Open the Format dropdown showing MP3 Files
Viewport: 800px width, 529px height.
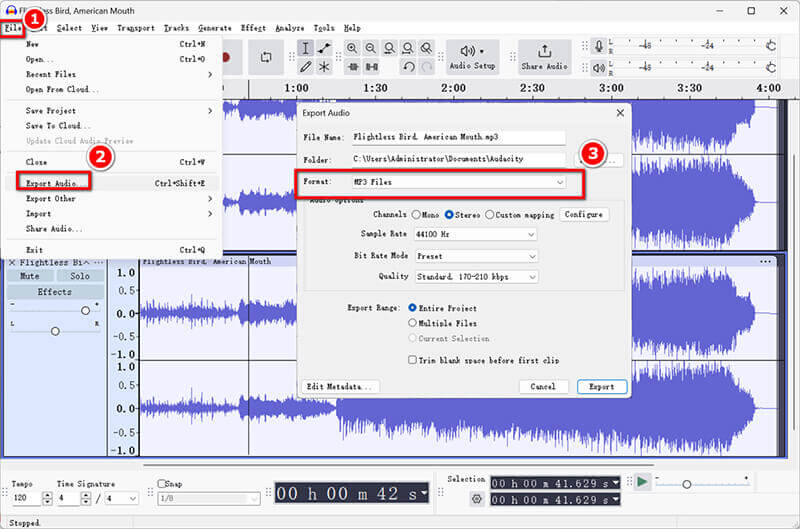(x=459, y=182)
